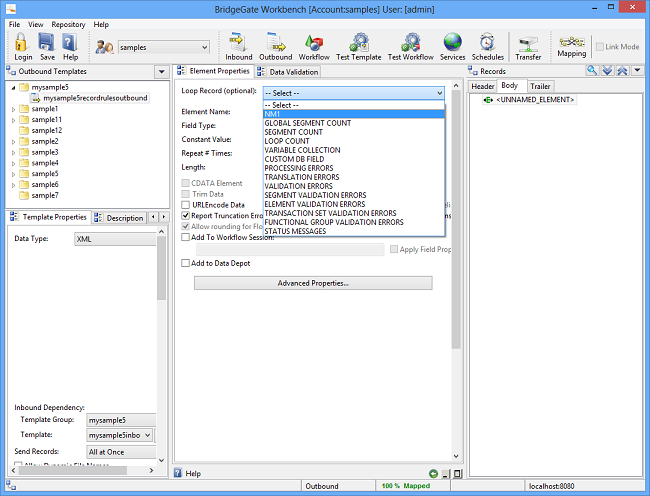Open the View menu

pyautogui.click(x=36, y=24)
